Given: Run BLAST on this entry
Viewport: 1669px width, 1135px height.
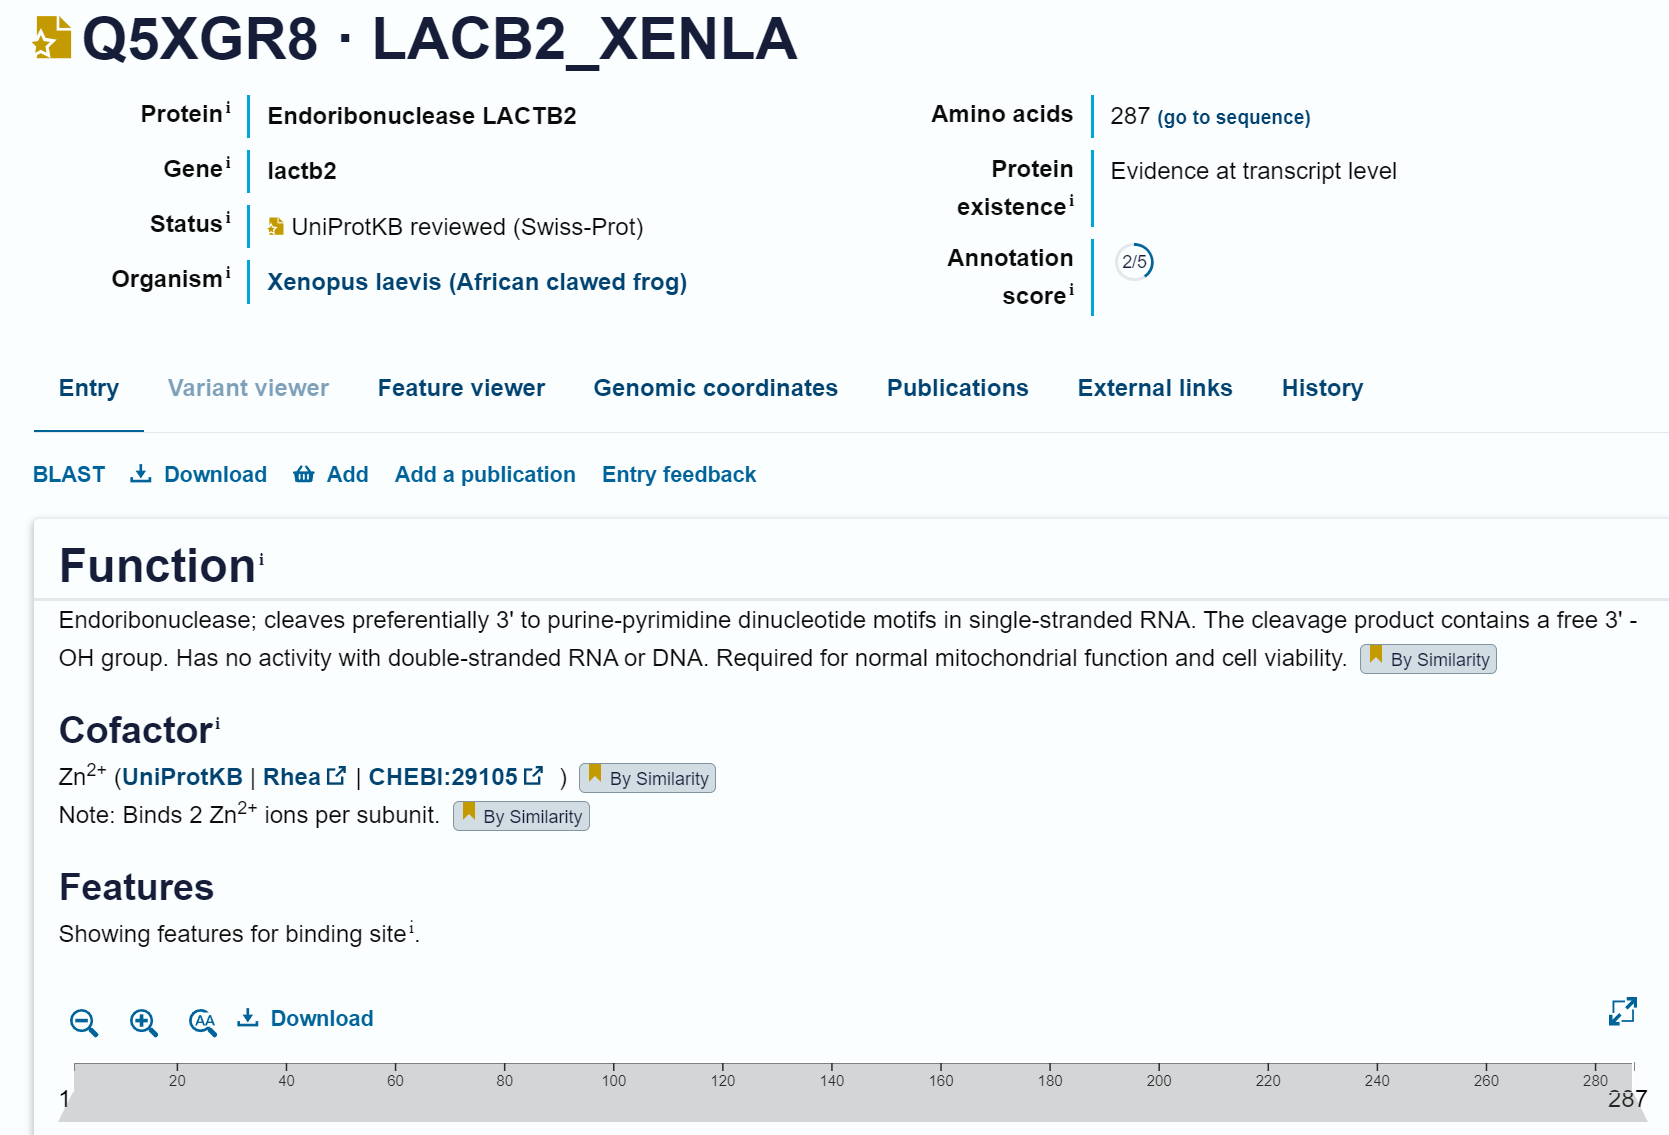Looking at the screenshot, I should 69,474.
